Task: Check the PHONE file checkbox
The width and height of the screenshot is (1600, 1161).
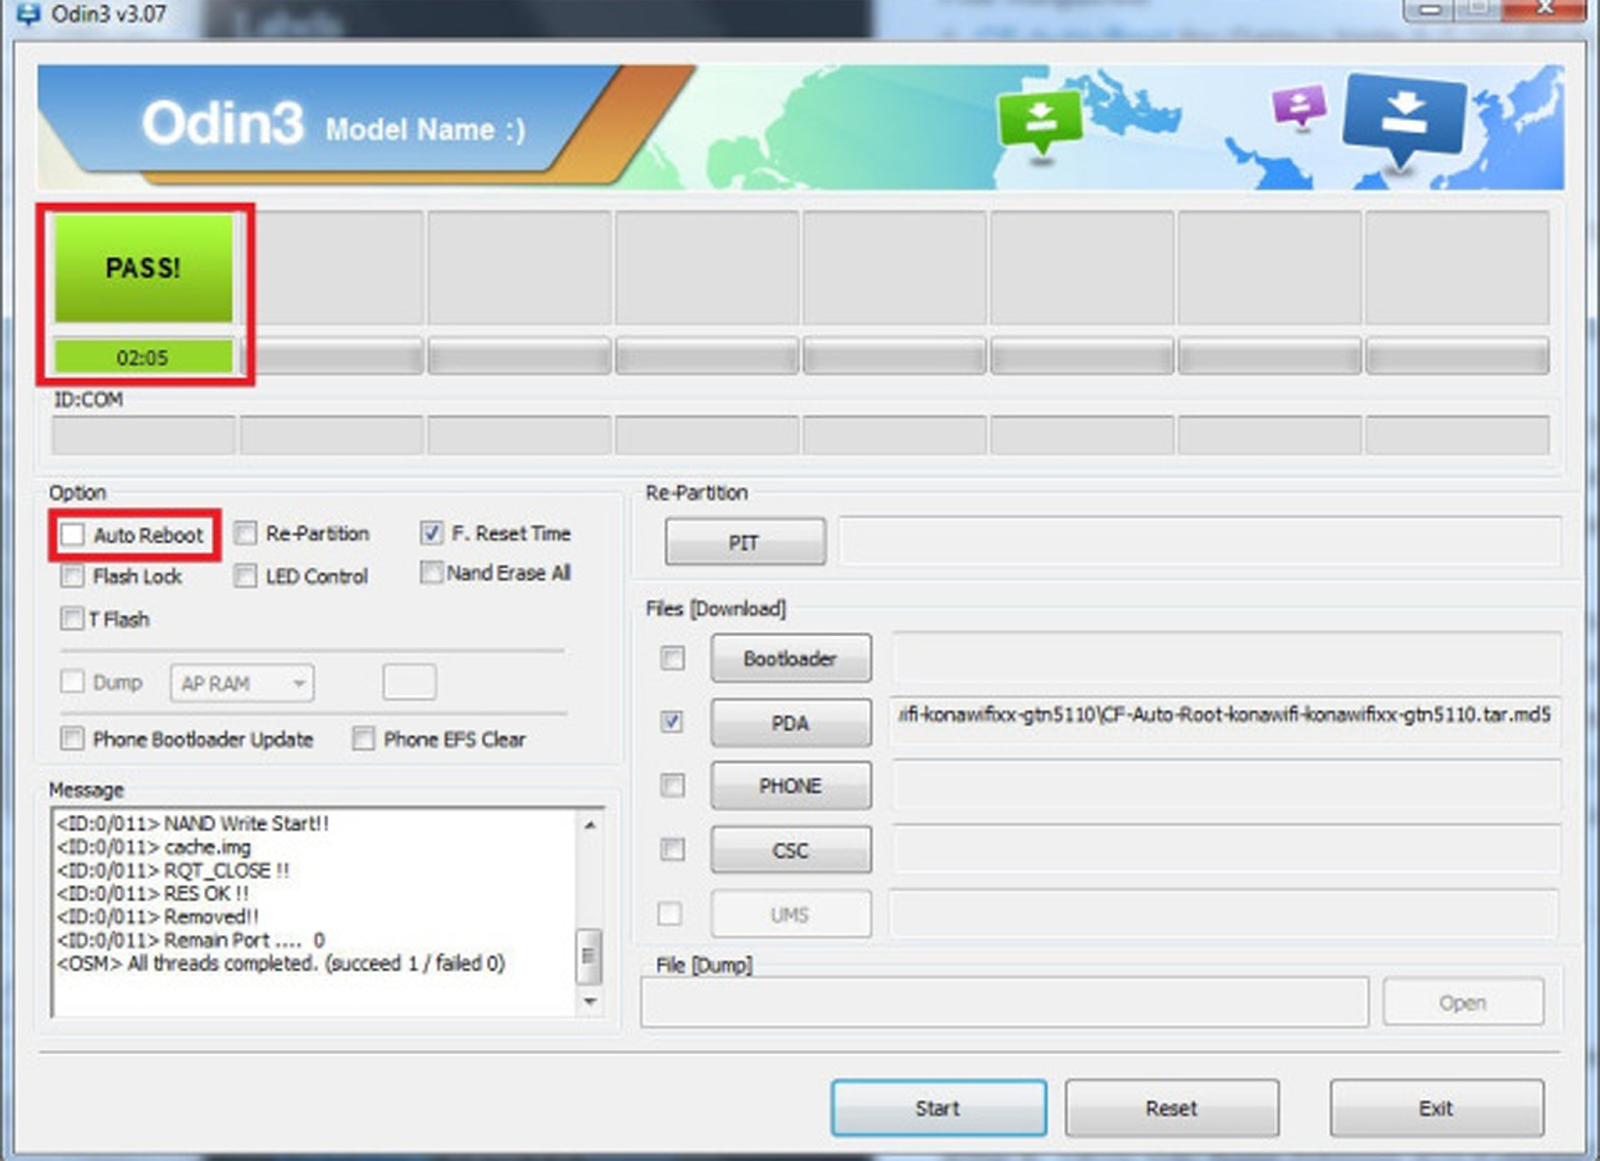Action: click(x=673, y=786)
